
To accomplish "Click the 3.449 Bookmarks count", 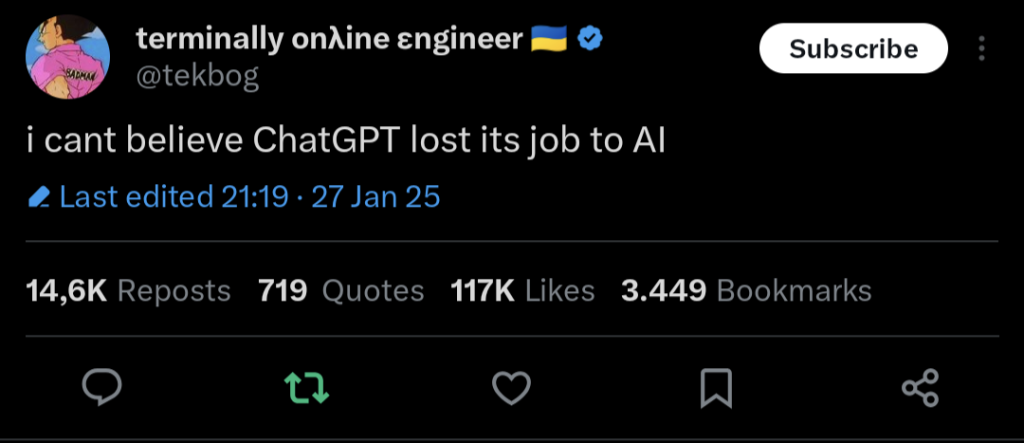I will (x=746, y=291).
